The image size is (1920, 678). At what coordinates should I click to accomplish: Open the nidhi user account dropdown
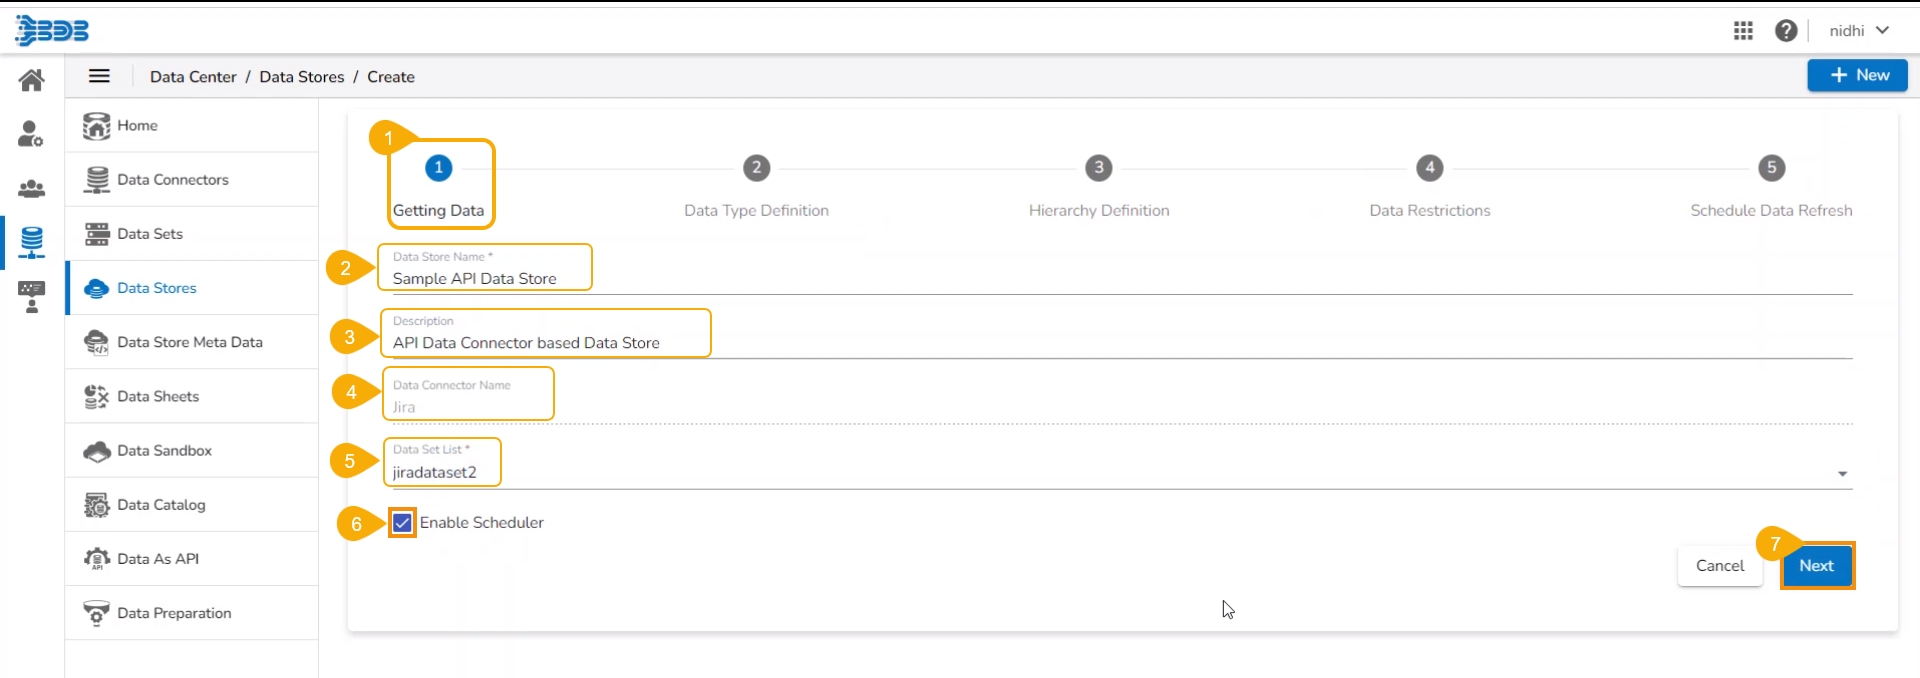[1858, 31]
